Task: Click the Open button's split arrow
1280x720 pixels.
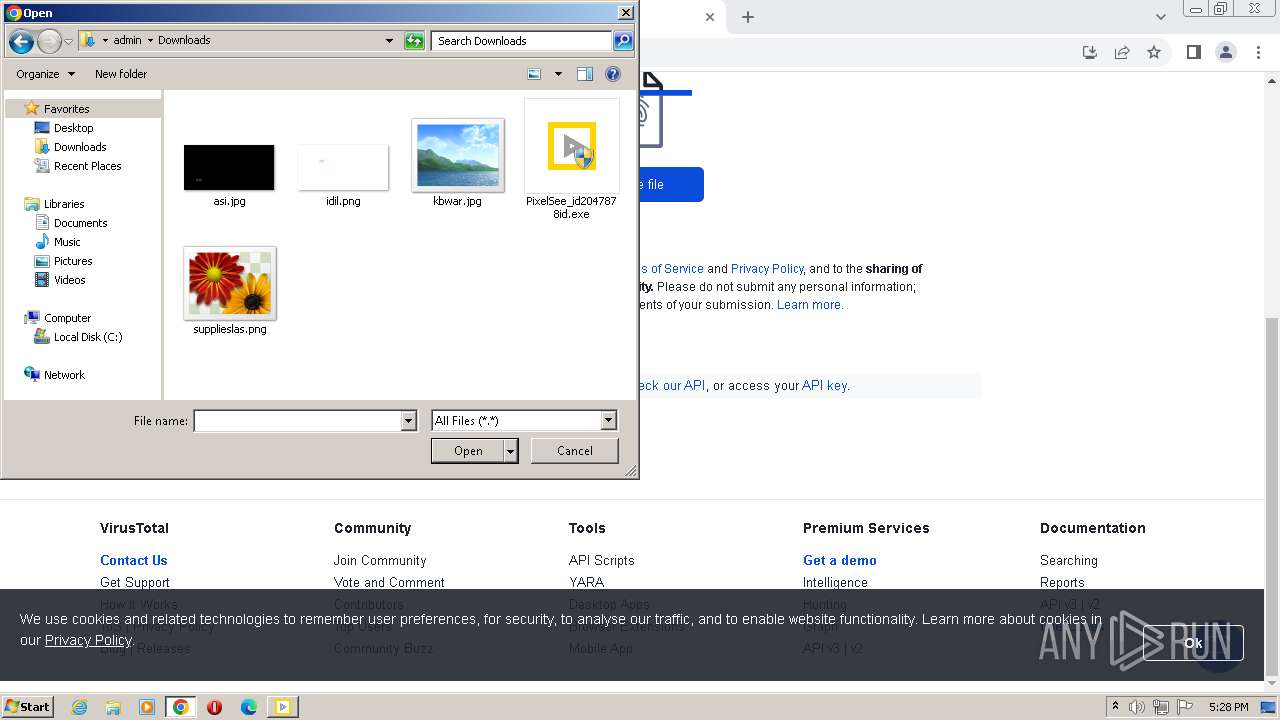Action: 511,451
